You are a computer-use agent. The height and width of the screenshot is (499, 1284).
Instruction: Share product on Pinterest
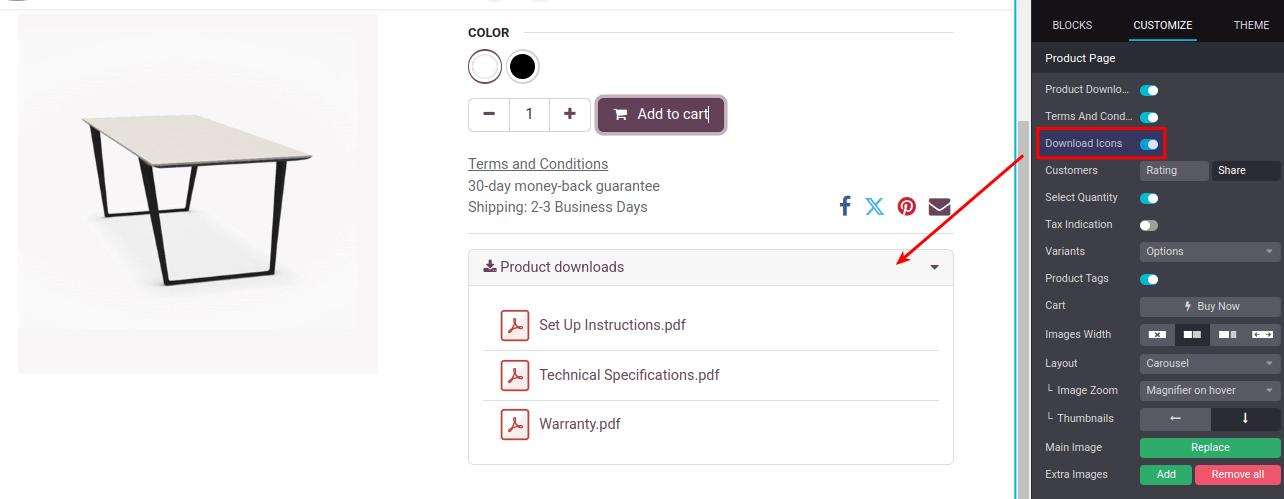[907, 206]
